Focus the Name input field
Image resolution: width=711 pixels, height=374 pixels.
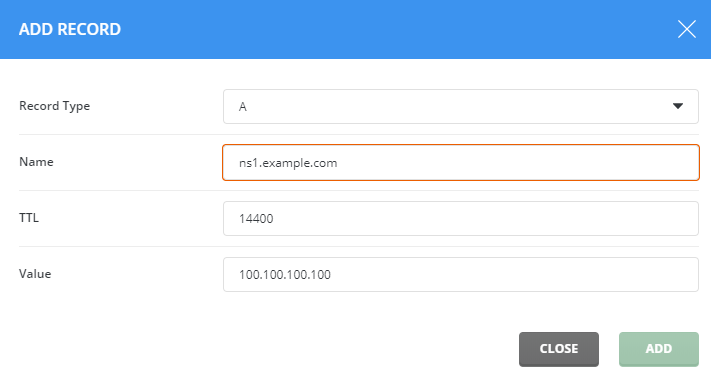tap(461, 163)
